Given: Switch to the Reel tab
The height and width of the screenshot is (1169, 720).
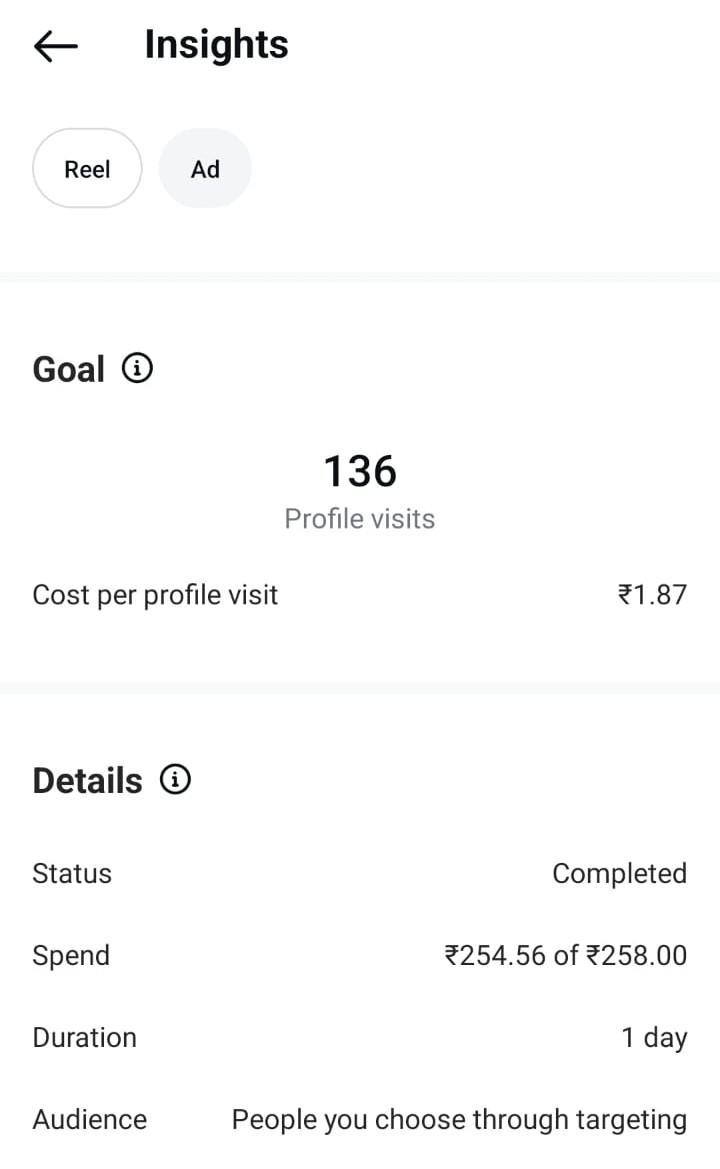Looking at the screenshot, I should pyautogui.click(x=87, y=169).
